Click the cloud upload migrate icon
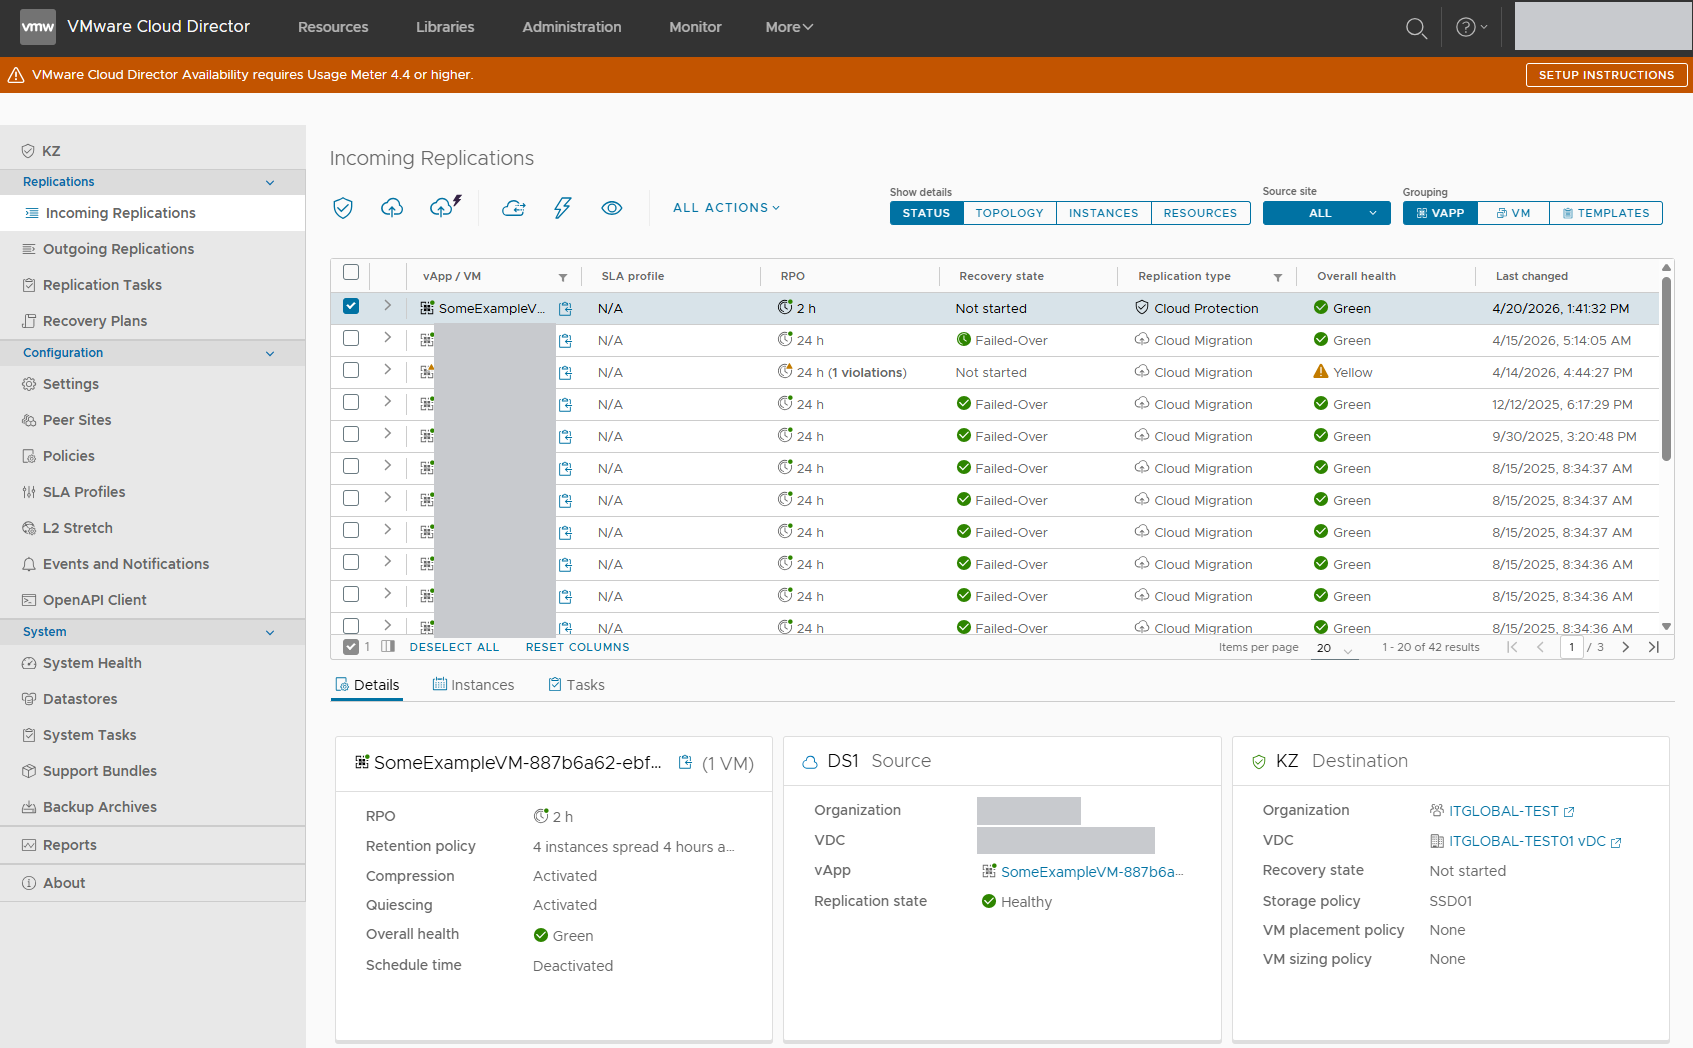 click(392, 208)
